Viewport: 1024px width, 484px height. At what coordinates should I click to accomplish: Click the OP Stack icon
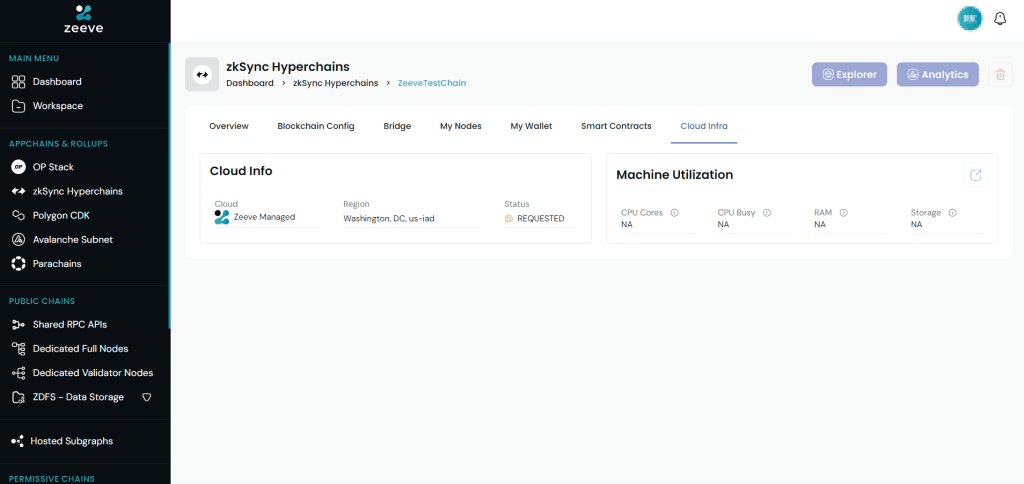18,167
